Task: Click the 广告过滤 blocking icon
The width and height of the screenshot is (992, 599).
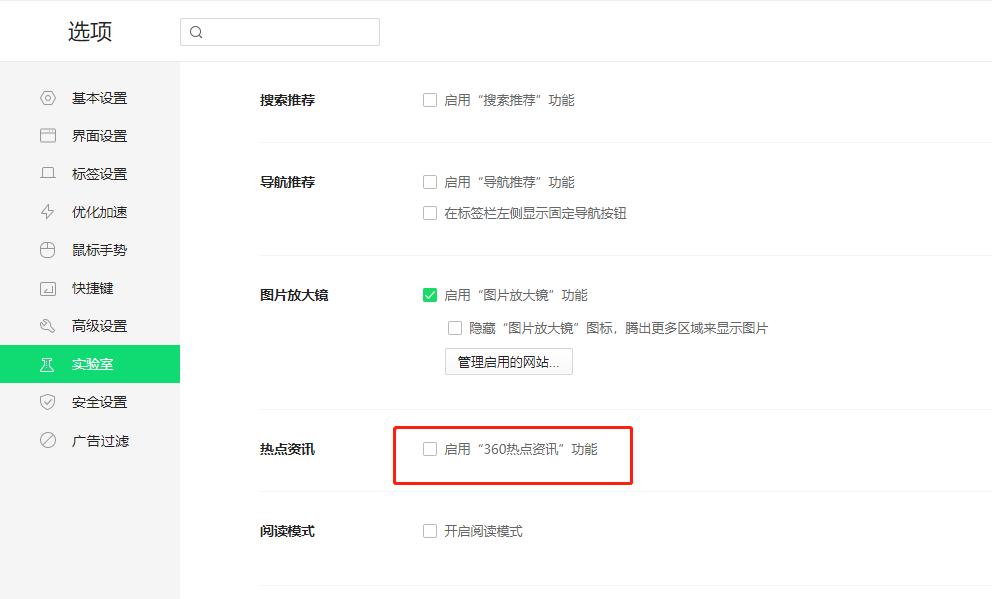Action: click(x=47, y=439)
